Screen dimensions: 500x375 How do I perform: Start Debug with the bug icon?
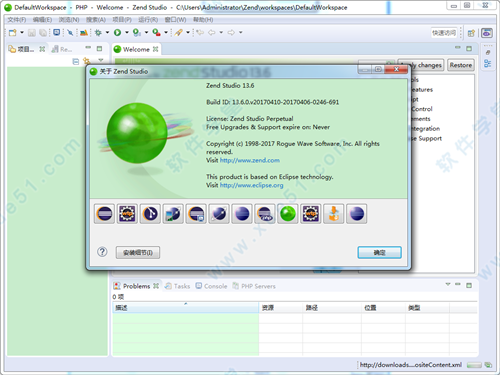coord(98,32)
